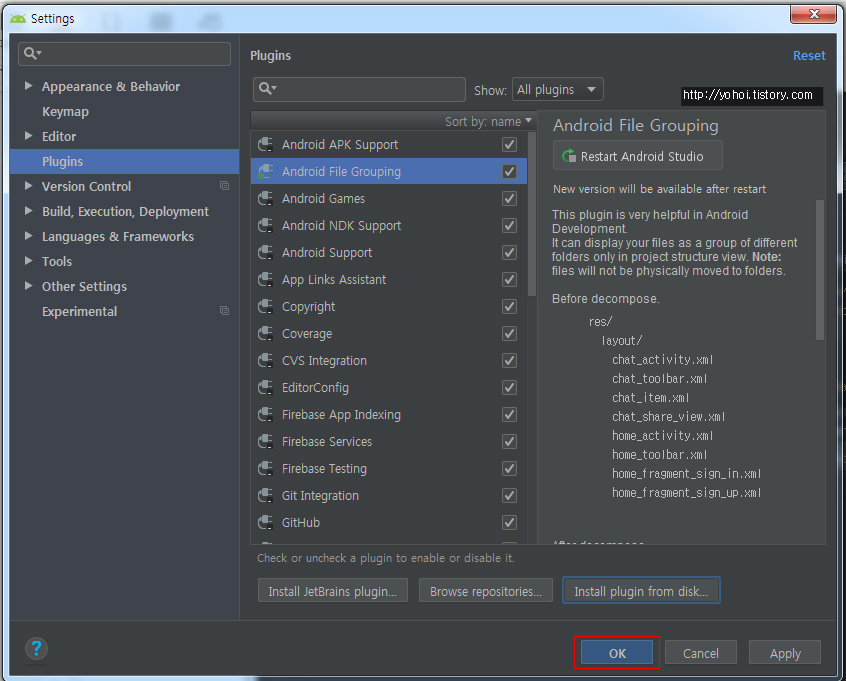
Task: Open the Show All plugins dropdown
Action: pyautogui.click(x=557, y=90)
